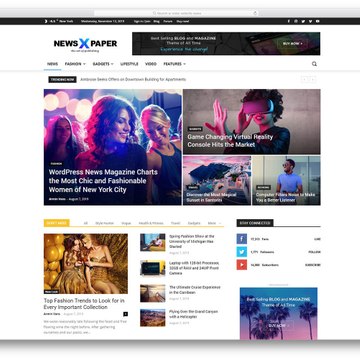Screen dimensions: 360x360
Task: Click the browser address bar field
Action: point(176,13)
